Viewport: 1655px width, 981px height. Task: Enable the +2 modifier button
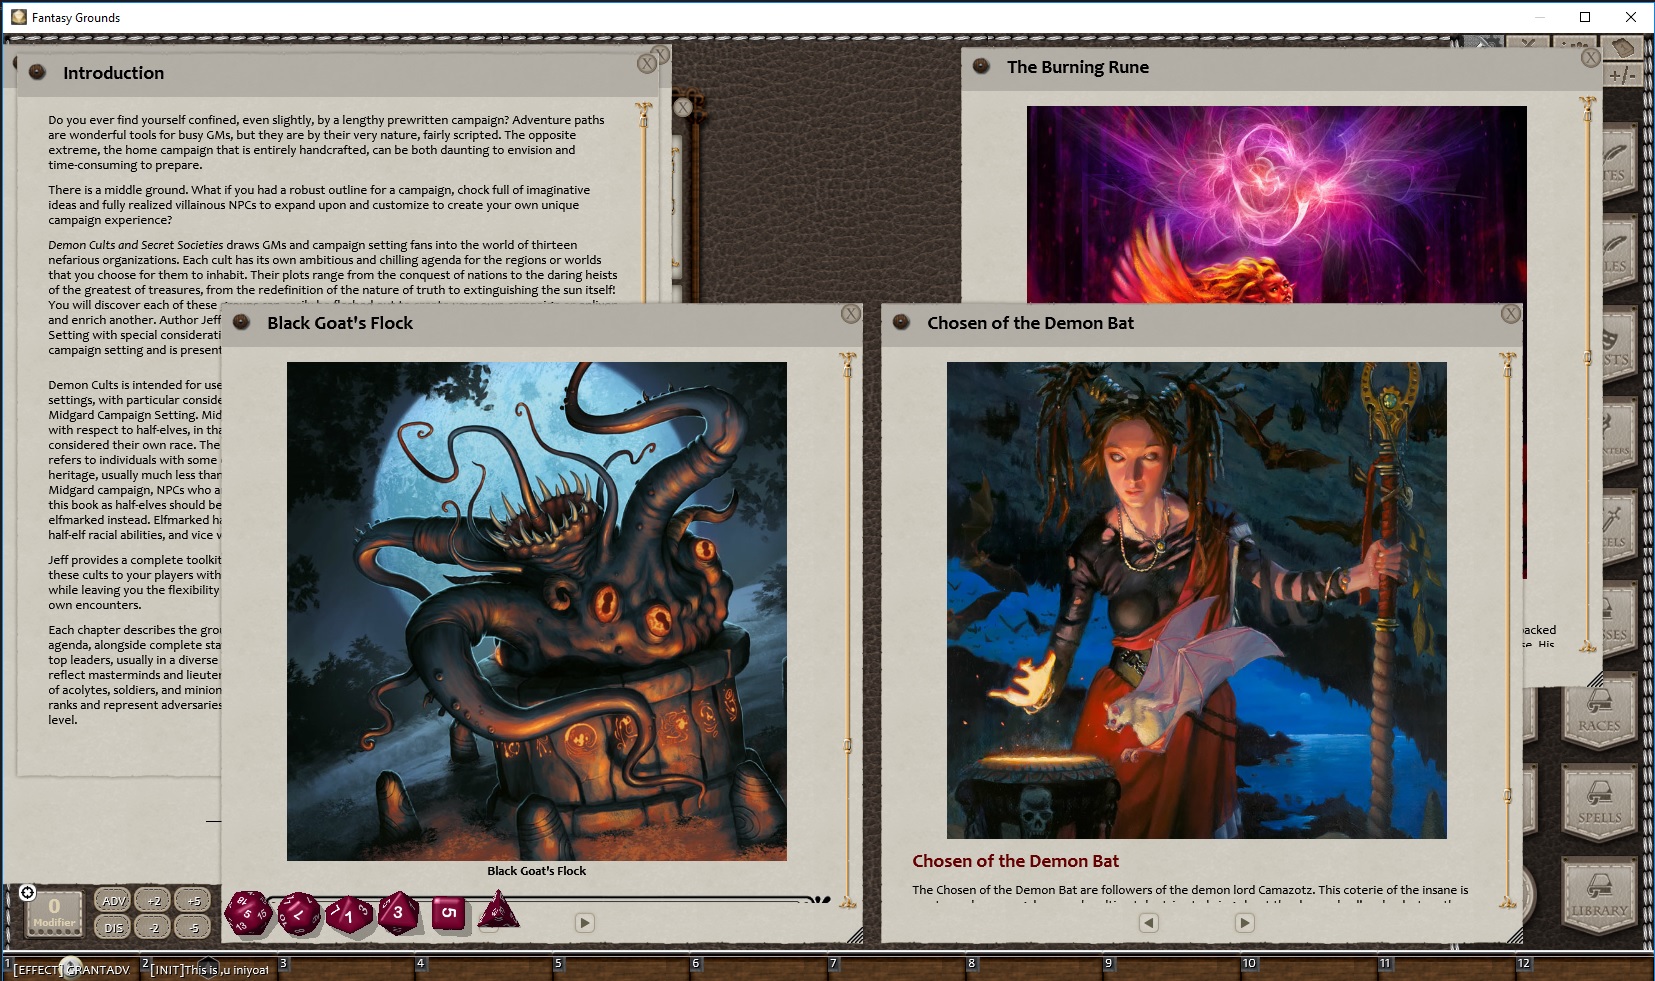154,901
